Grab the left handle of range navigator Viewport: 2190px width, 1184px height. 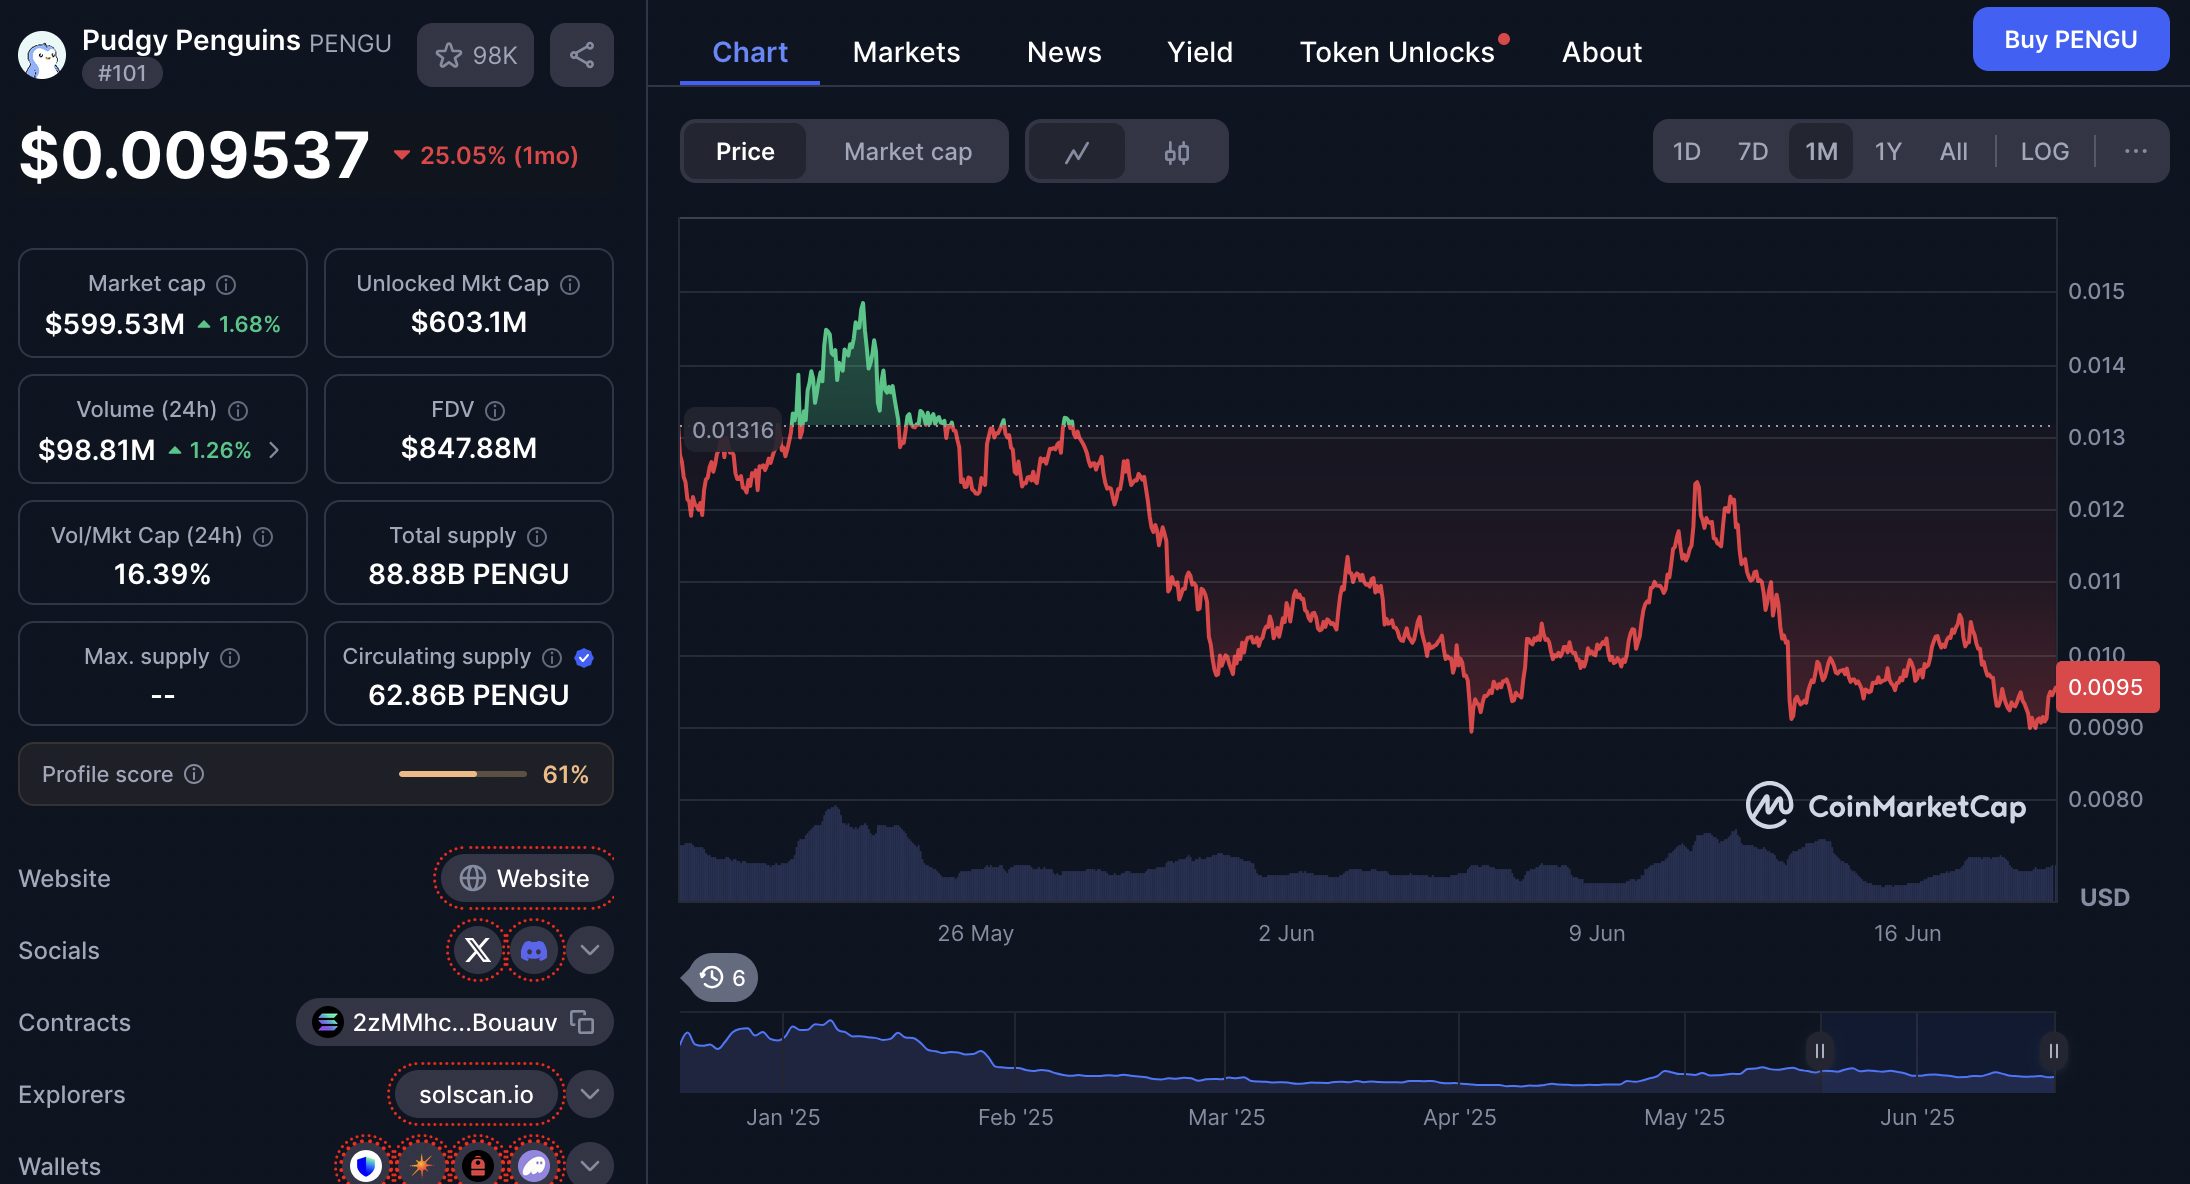1820,1051
